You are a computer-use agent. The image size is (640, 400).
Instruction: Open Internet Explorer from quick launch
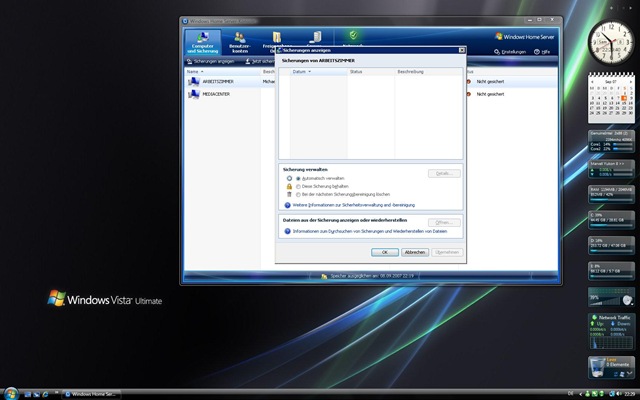point(45,394)
